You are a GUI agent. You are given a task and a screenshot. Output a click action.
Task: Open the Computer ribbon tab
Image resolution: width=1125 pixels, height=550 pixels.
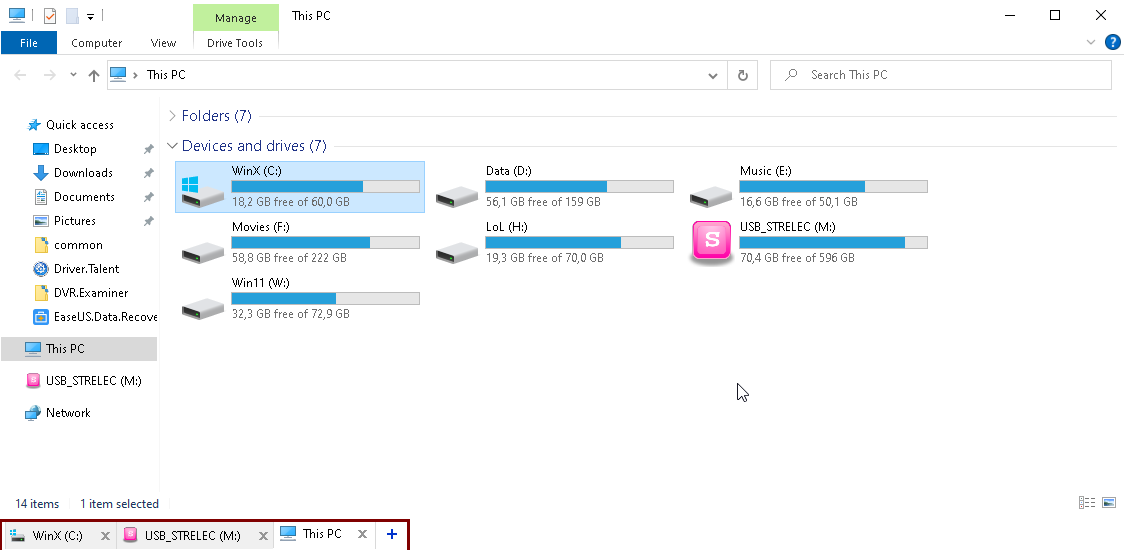[96, 43]
